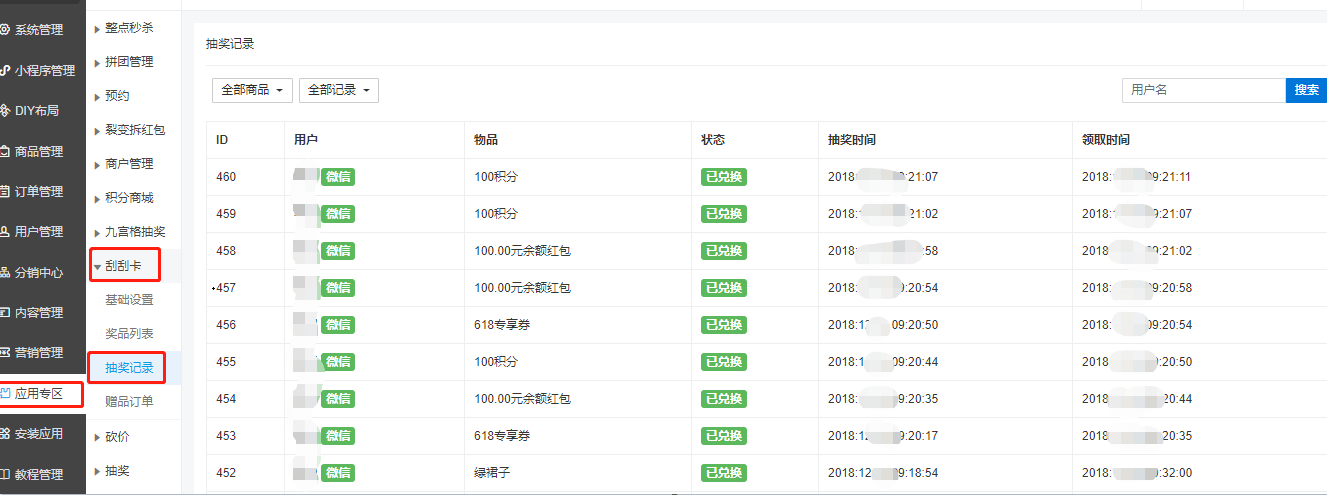This screenshot has height=495, width=1327.
Task: Click the 分销中心 sidebar icon
Action: point(6,272)
